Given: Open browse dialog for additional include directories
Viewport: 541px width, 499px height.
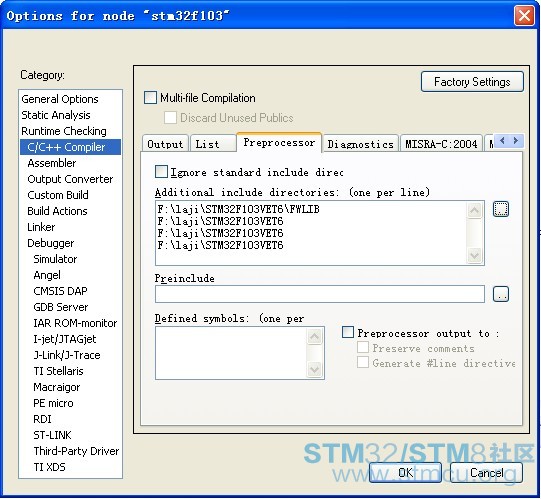Looking at the screenshot, I should (x=501, y=209).
